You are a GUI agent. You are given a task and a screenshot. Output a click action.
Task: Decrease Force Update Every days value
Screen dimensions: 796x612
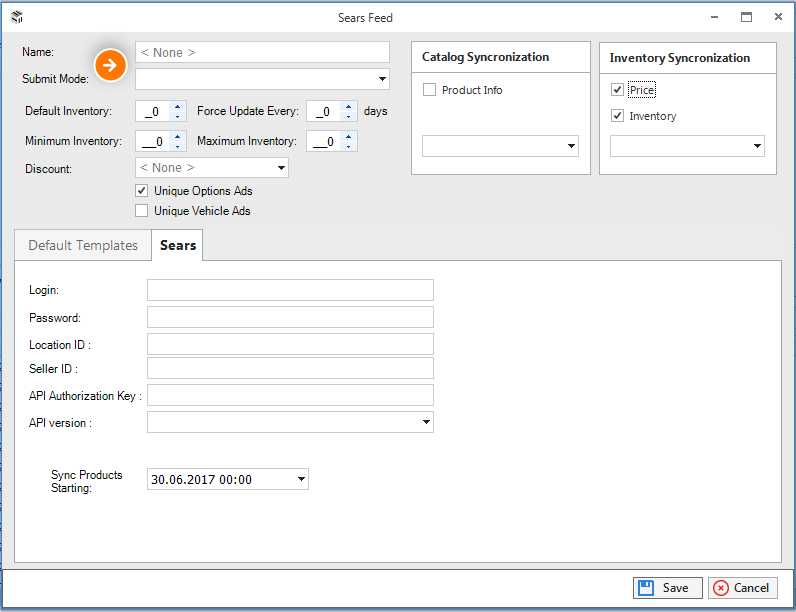(x=348, y=117)
